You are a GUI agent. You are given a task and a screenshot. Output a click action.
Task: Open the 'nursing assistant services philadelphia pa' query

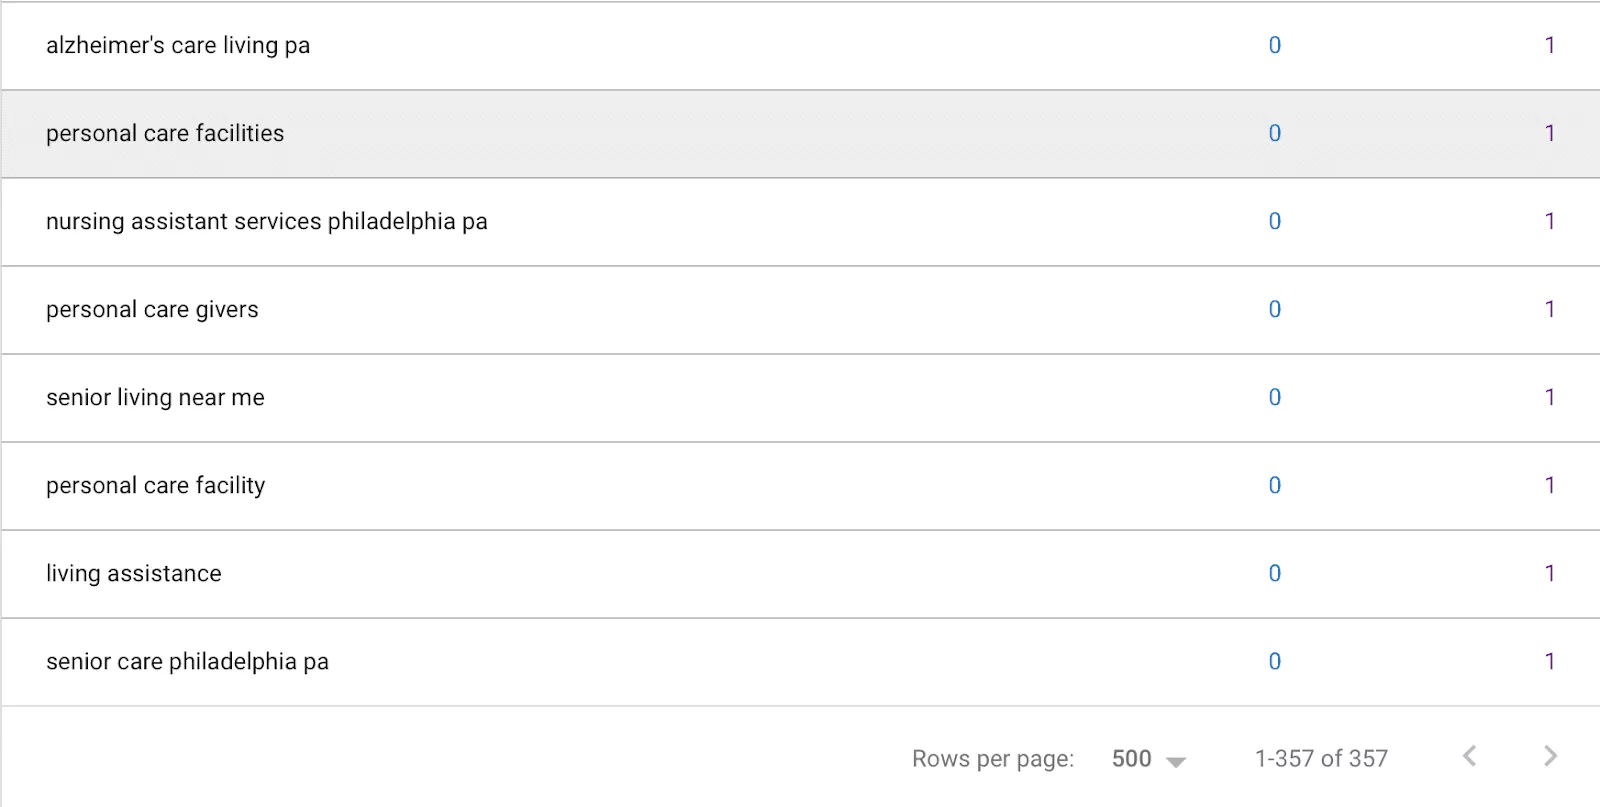click(x=266, y=221)
